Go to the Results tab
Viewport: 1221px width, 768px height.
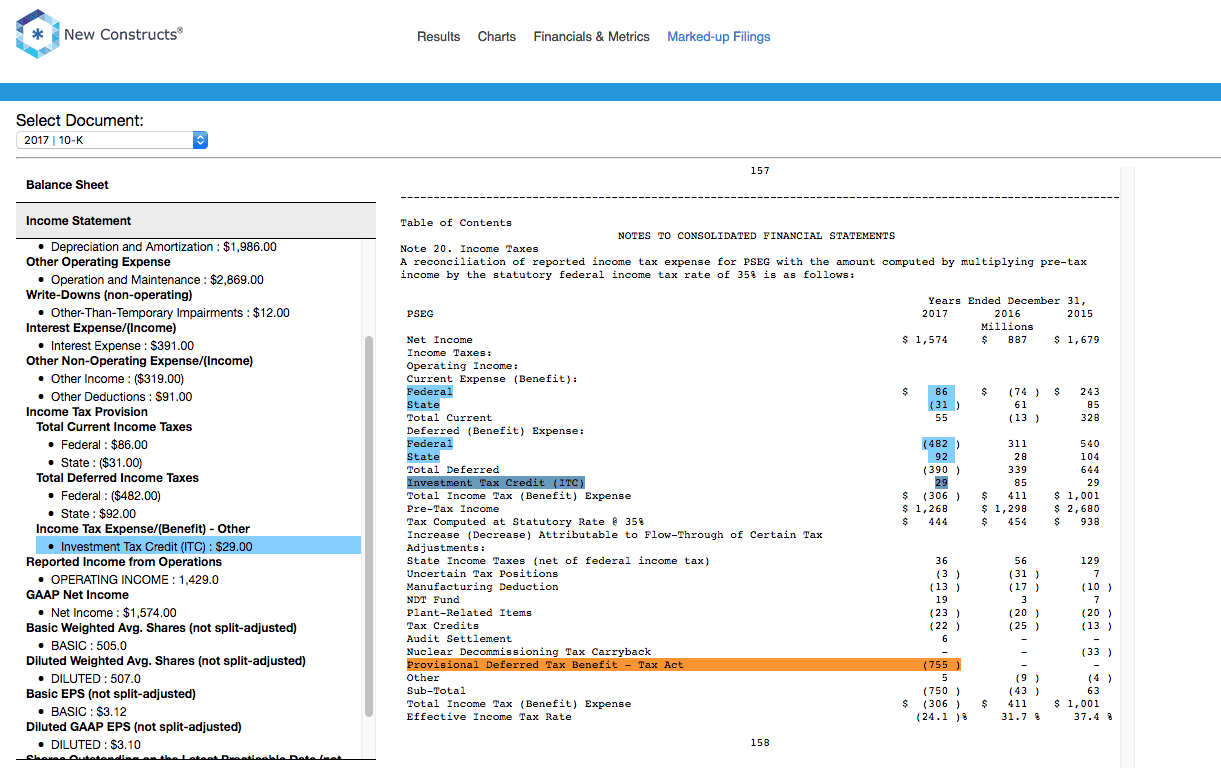click(x=439, y=37)
